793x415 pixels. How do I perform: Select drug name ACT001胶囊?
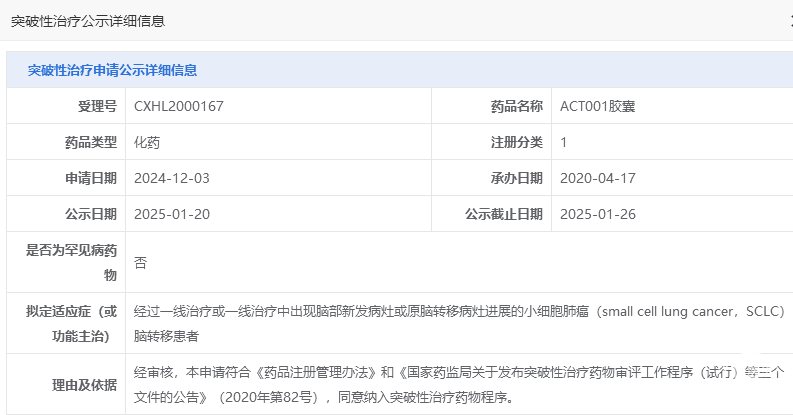597,106
